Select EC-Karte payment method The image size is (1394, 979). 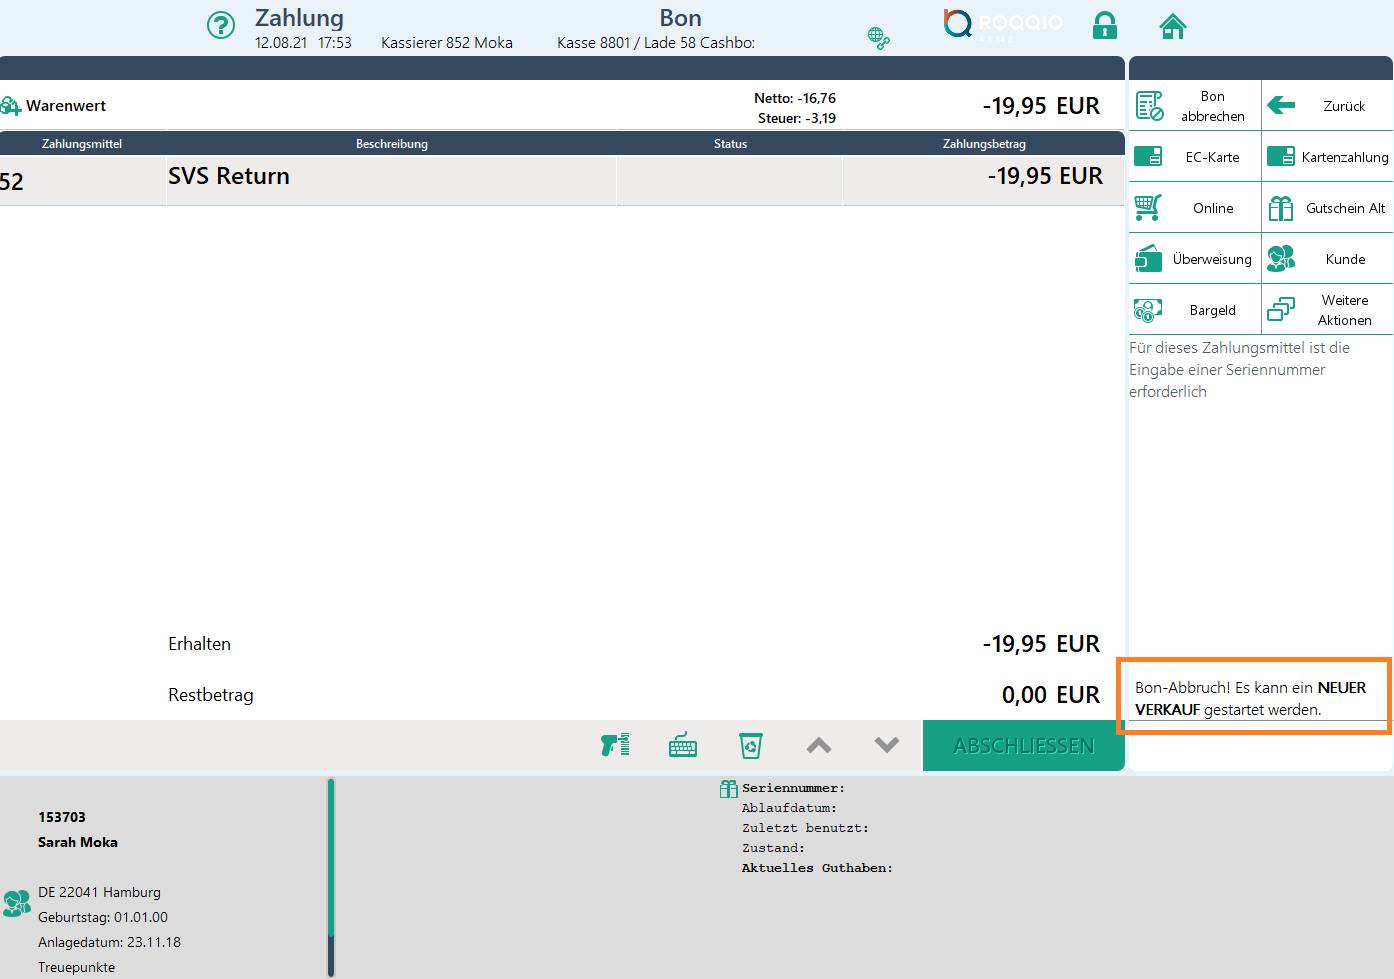pyautogui.click(x=1195, y=157)
